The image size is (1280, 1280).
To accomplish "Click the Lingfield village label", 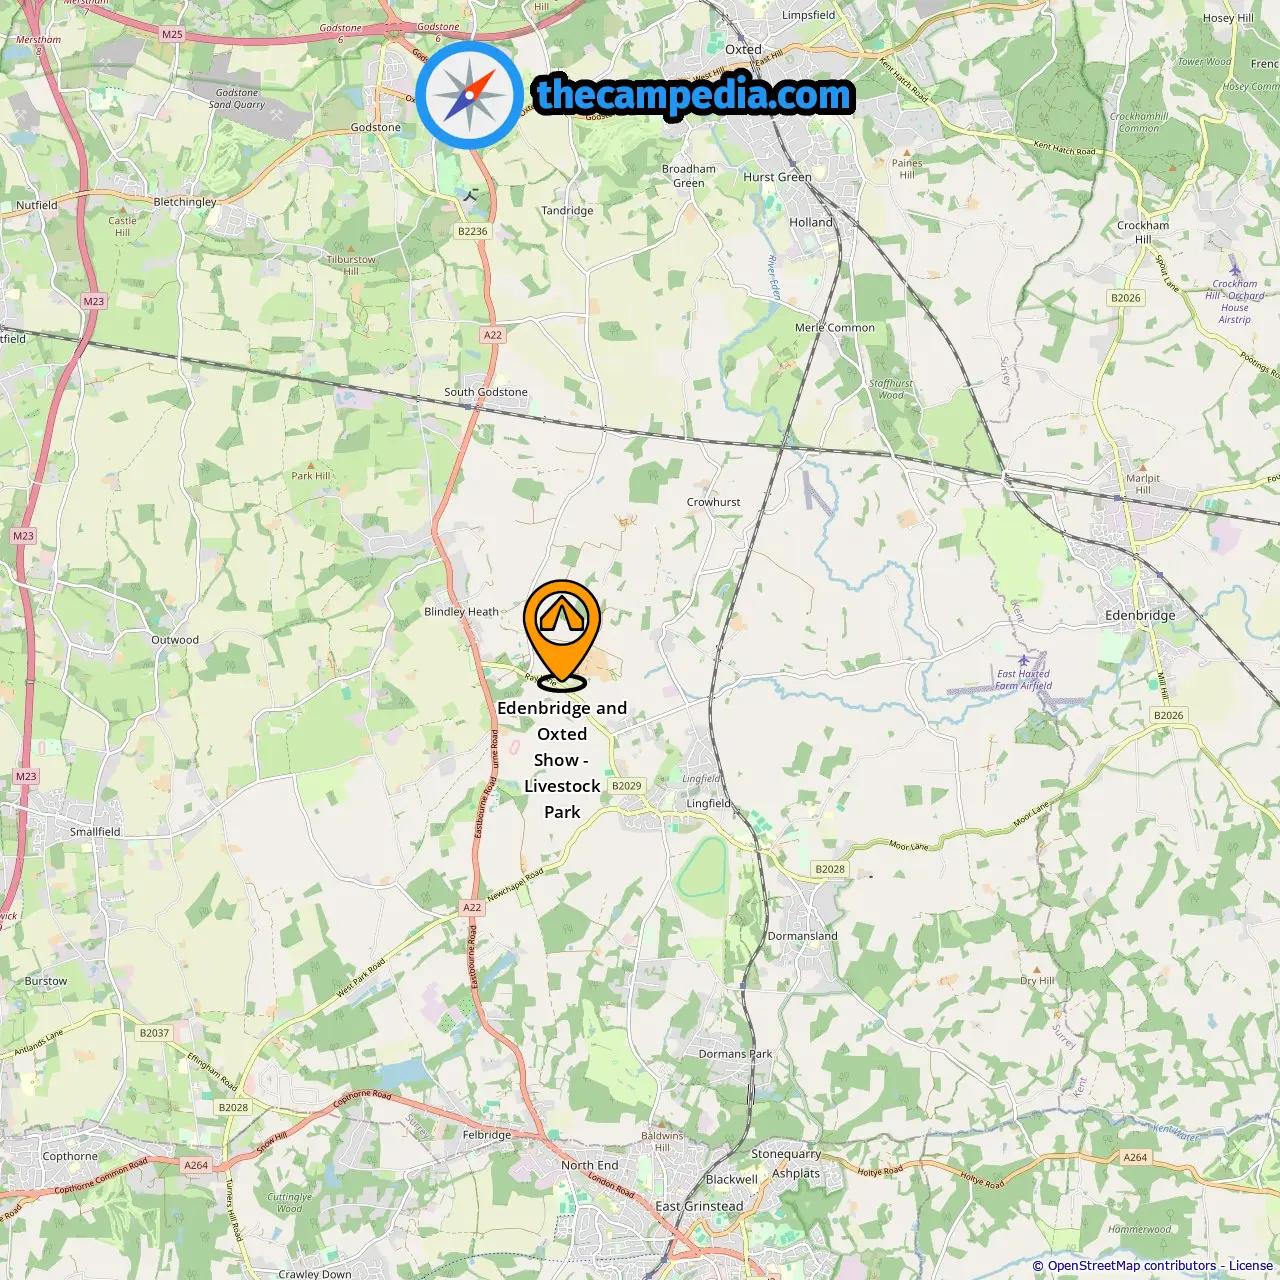I will (x=709, y=803).
